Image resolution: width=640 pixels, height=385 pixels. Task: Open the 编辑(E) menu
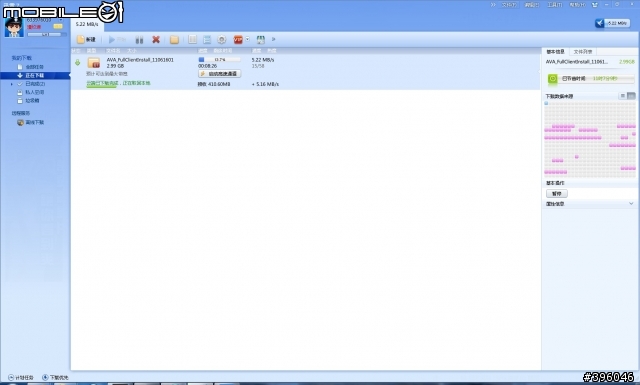point(531,5)
